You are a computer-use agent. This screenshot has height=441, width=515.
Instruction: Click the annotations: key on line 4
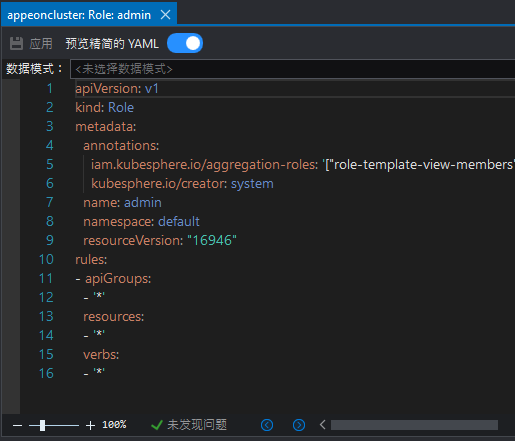click(x=121, y=146)
